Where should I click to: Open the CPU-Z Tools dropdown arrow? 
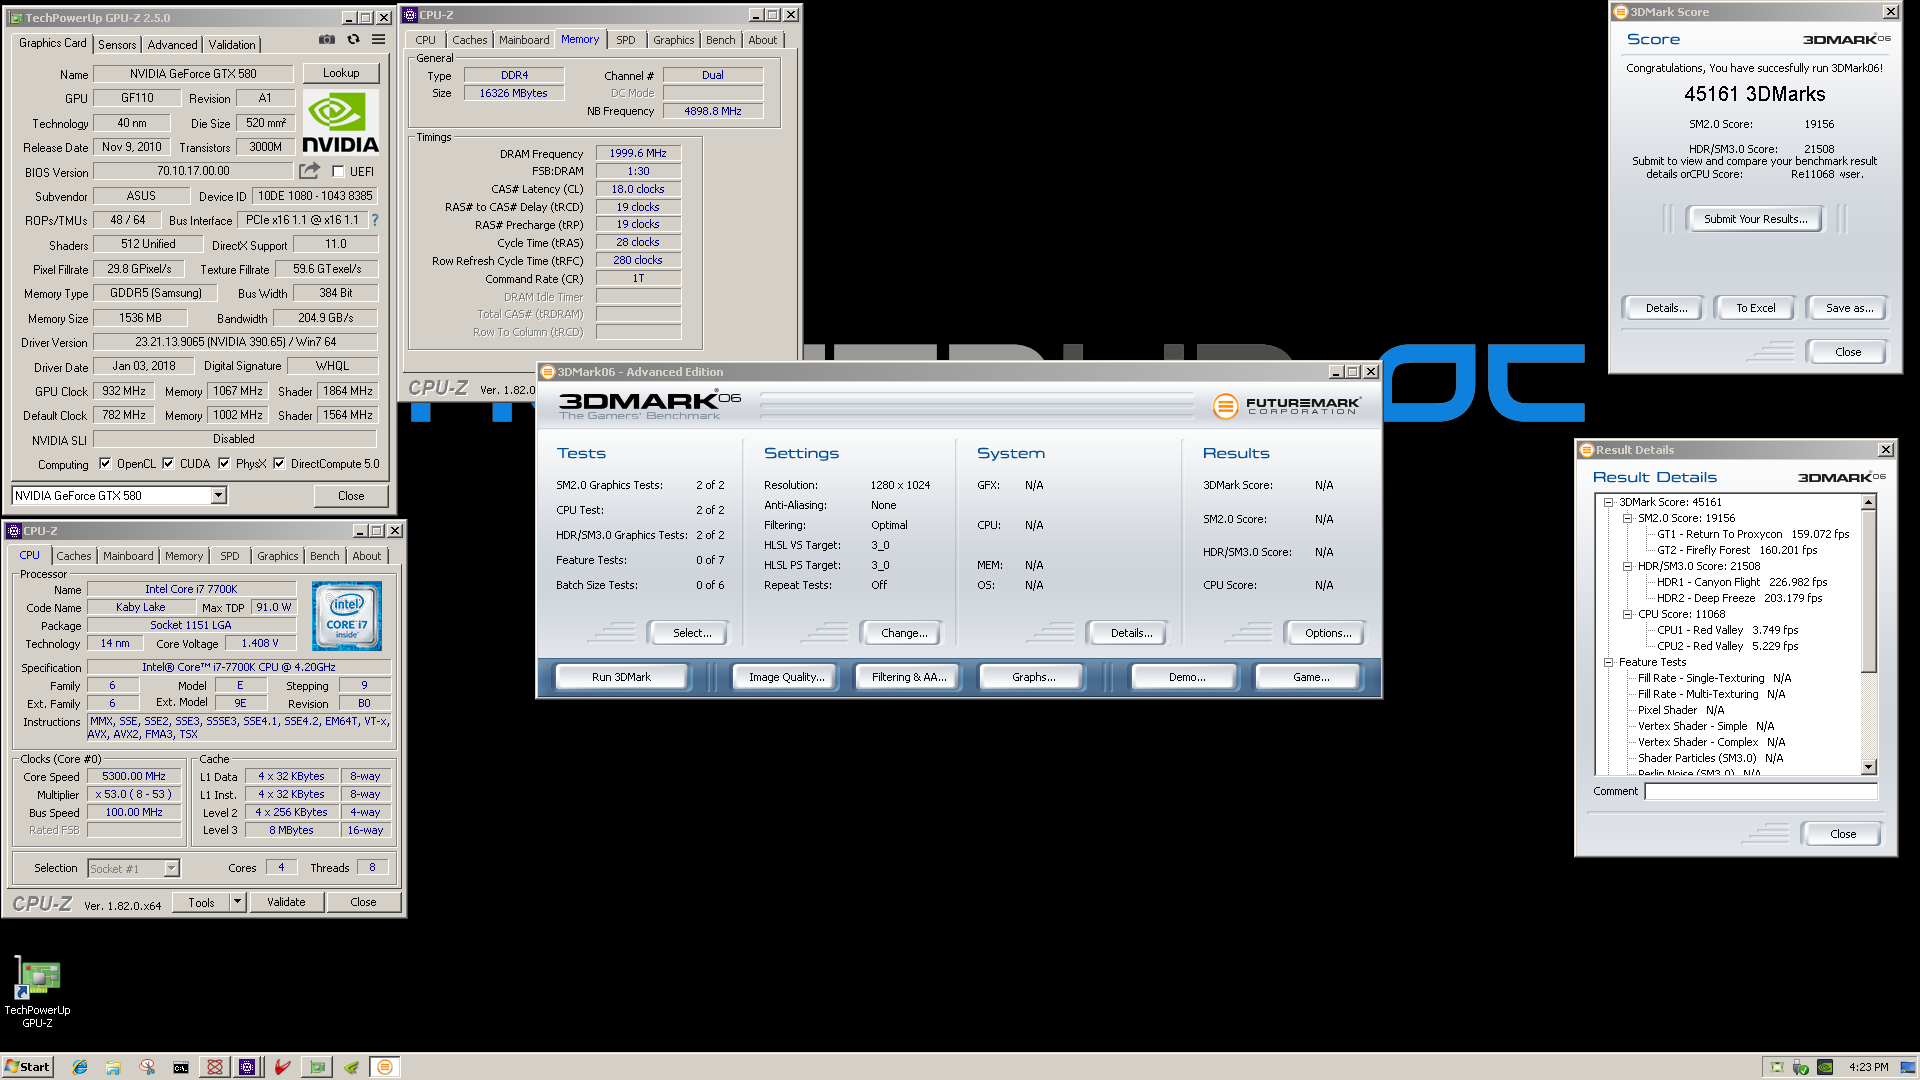click(x=237, y=902)
